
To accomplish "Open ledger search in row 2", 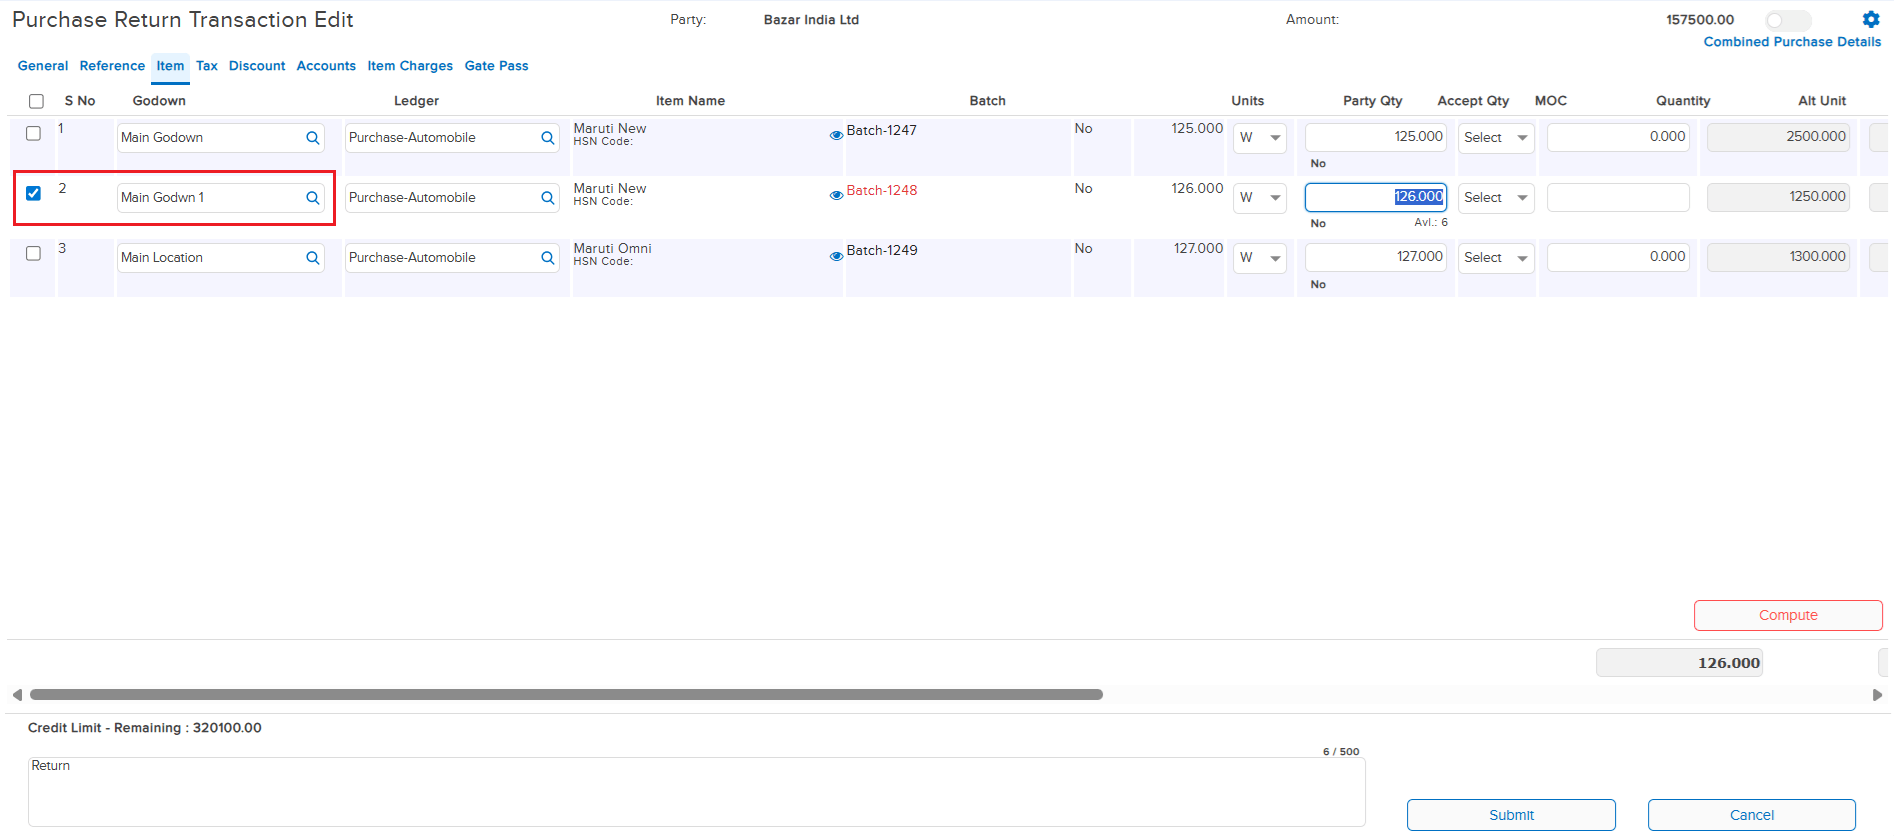I will (548, 198).
